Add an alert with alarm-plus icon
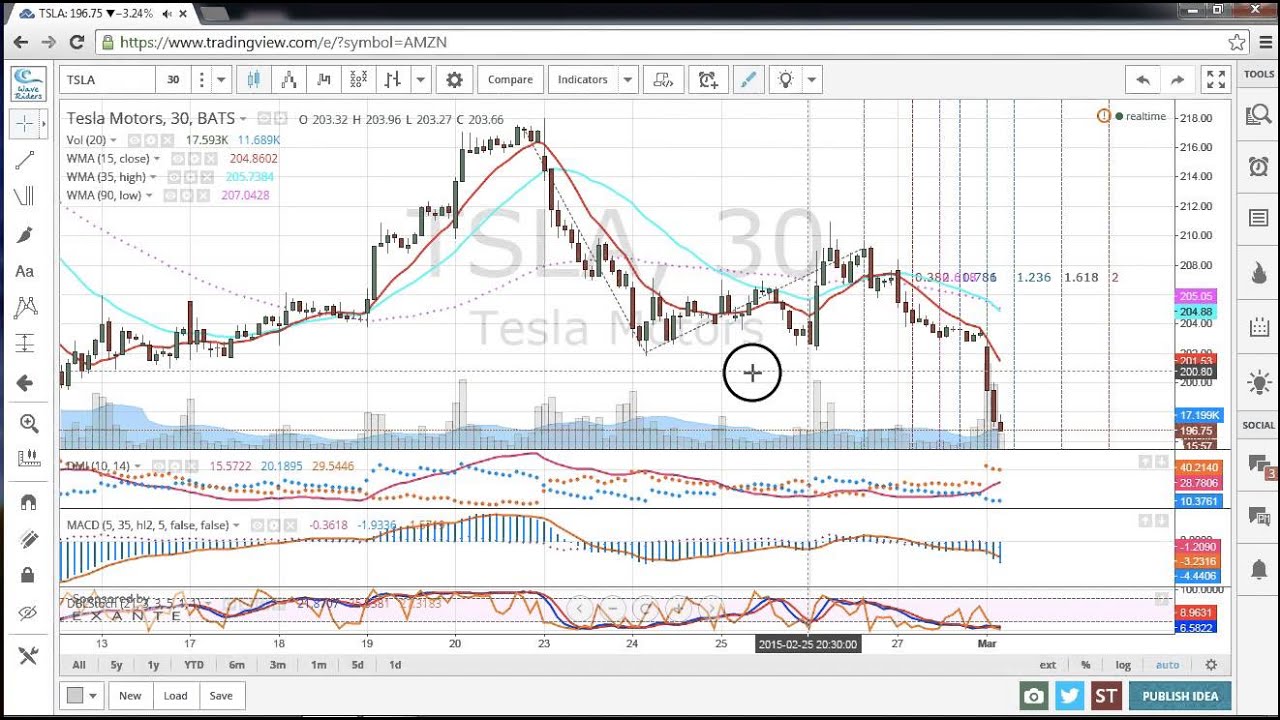 (708, 80)
